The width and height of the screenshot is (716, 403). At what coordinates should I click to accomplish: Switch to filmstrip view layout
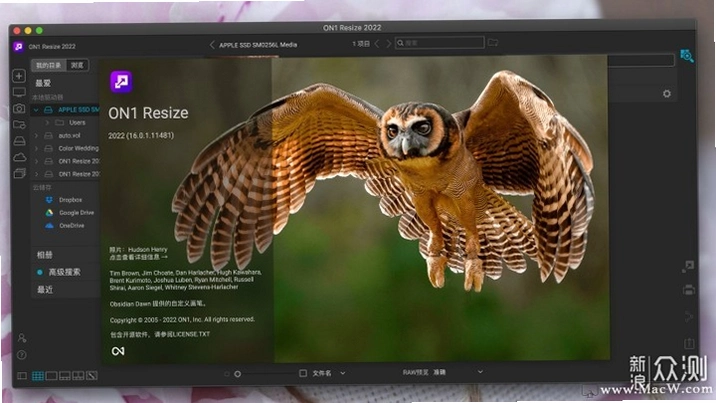(65, 376)
